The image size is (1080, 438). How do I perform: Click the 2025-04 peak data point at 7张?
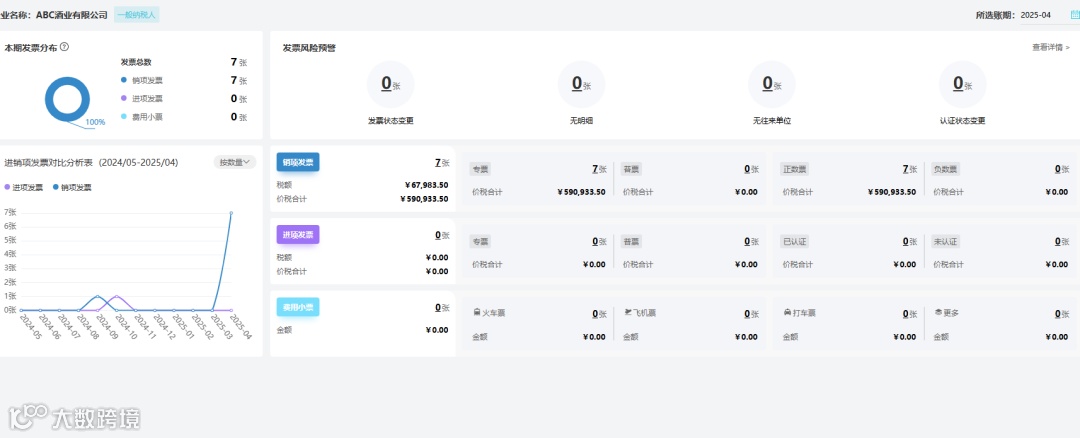click(x=231, y=213)
